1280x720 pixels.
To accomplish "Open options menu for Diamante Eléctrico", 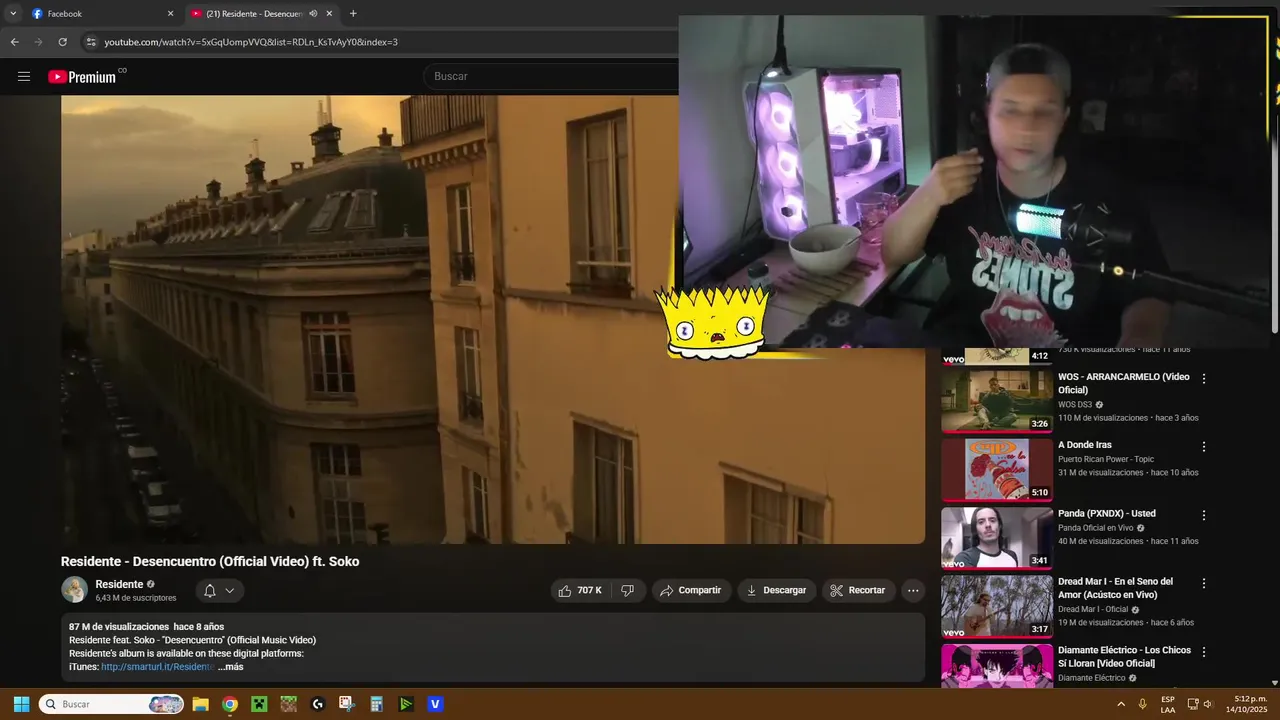I will click(x=1204, y=652).
